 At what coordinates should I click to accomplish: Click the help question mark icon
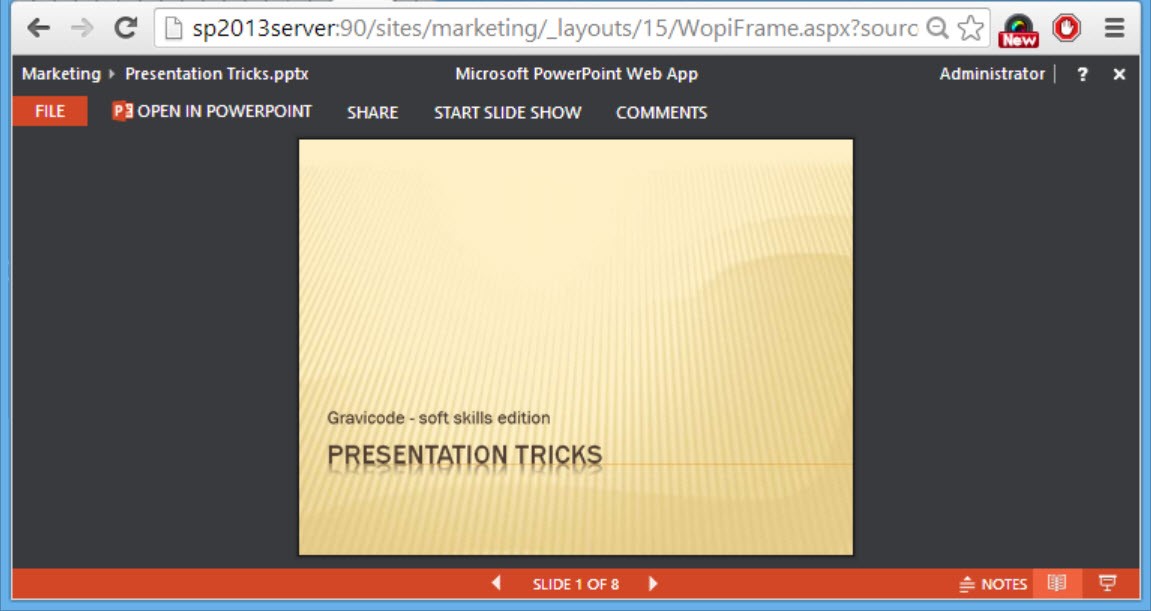pos(1082,74)
